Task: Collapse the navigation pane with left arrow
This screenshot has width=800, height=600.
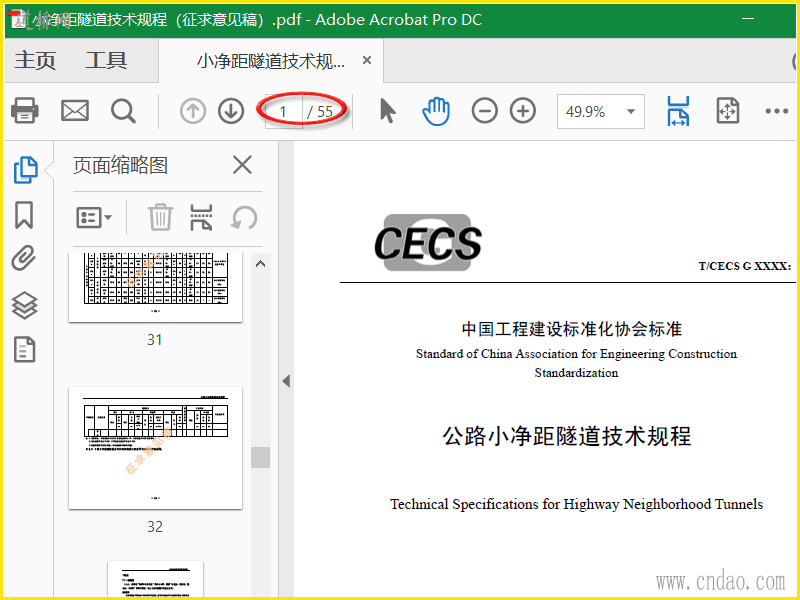Action: 286,381
